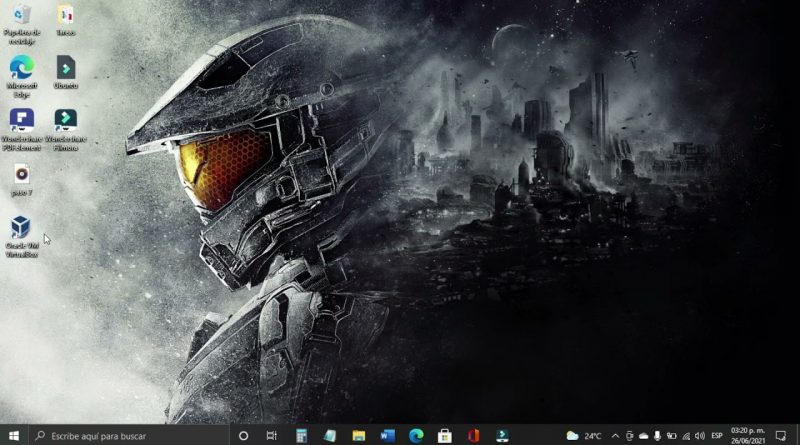Click the first tray icon next to the chevron
Image resolution: width=800 pixels, height=445 pixels.
tap(630, 436)
